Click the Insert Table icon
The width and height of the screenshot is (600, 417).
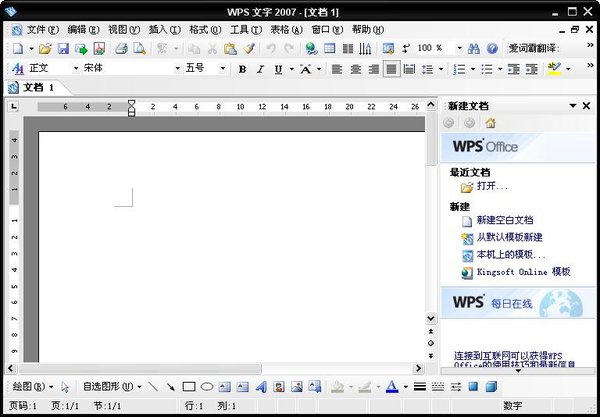click(x=329, y=48)
